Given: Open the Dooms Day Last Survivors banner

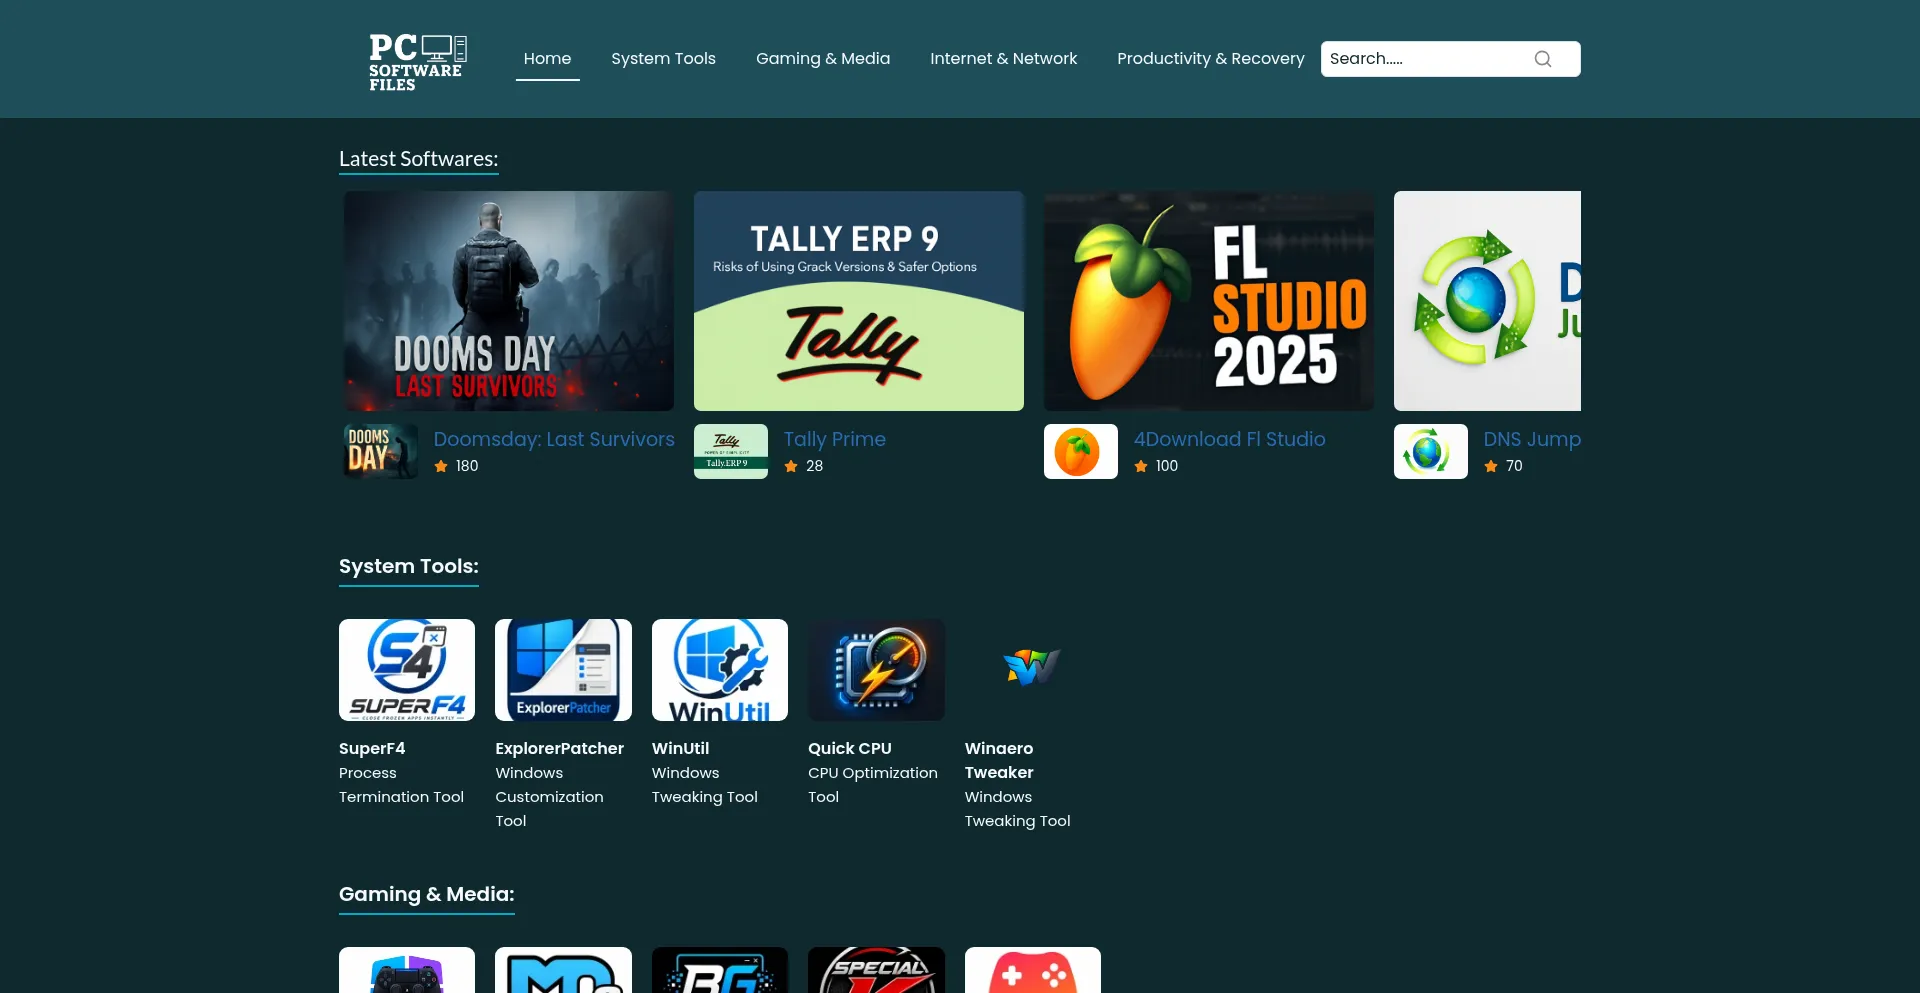Looking at the screenshot, I should (509, 301).
